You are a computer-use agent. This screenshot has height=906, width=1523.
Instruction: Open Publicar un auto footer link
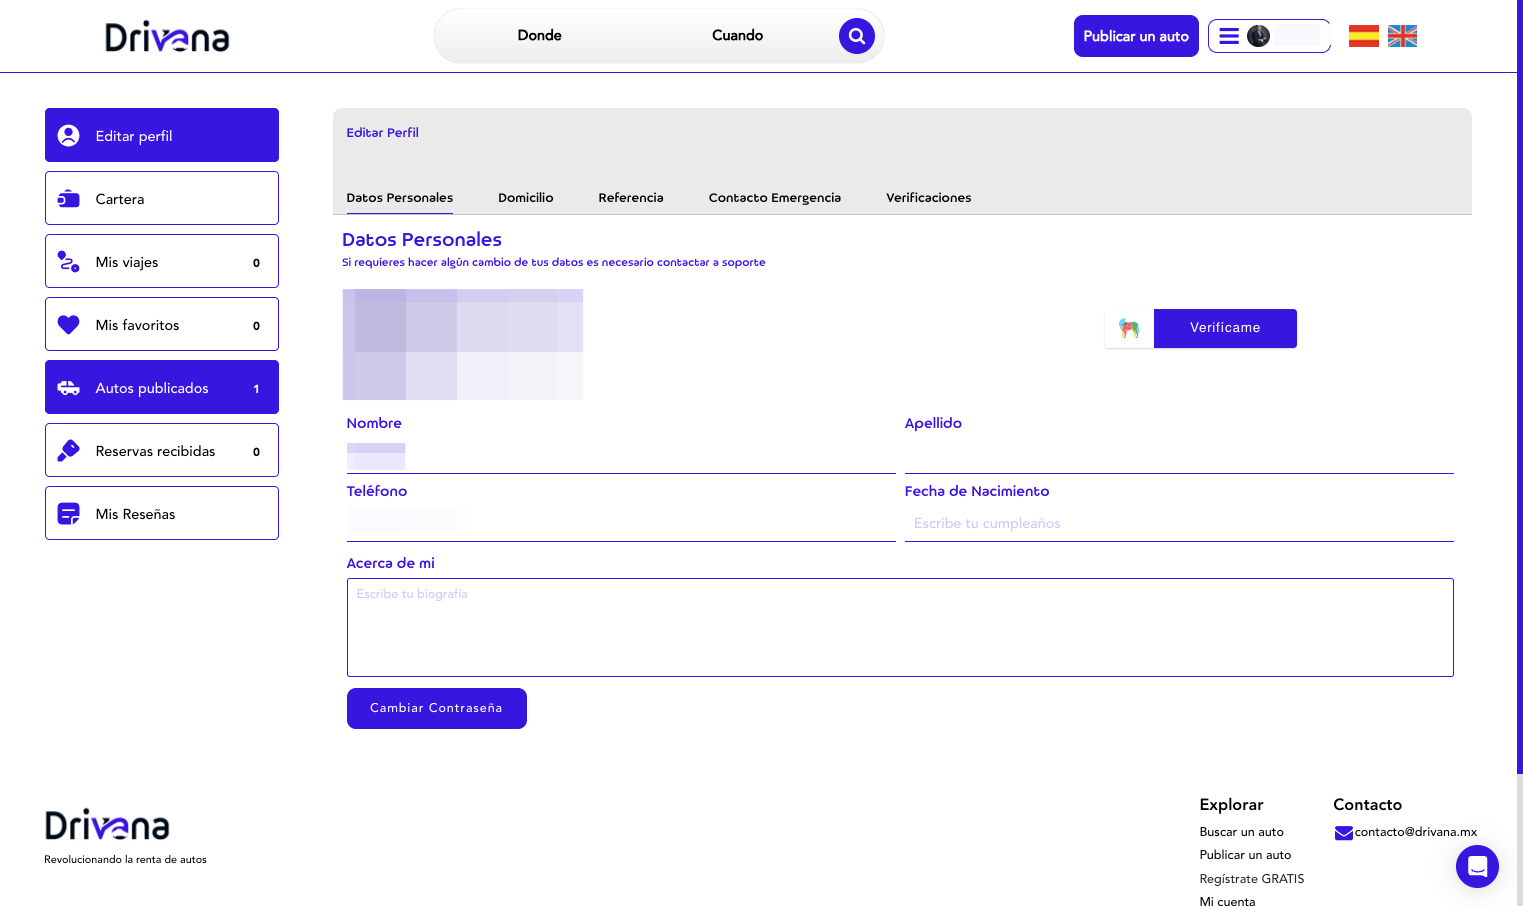[1246, 855]
